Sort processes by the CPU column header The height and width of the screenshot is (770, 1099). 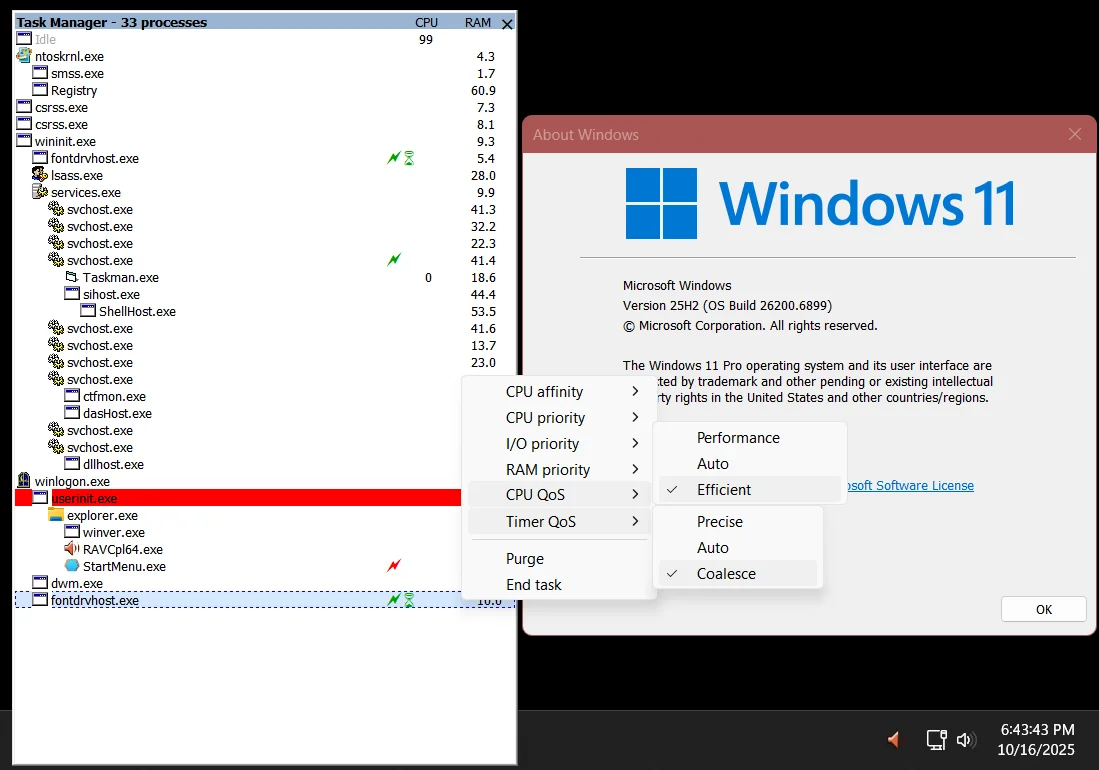[x=426, y=22]
